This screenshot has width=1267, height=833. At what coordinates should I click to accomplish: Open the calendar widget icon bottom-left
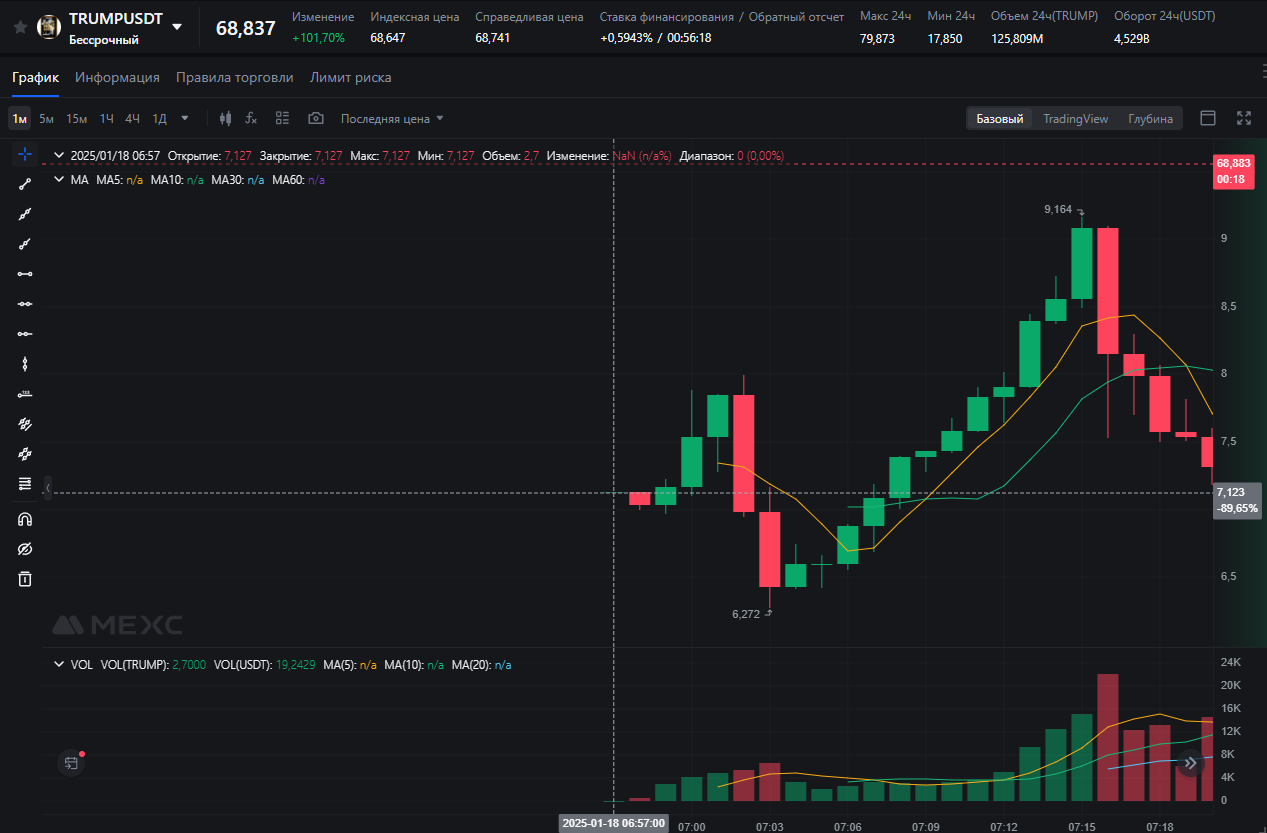click(x=71, y=763)
